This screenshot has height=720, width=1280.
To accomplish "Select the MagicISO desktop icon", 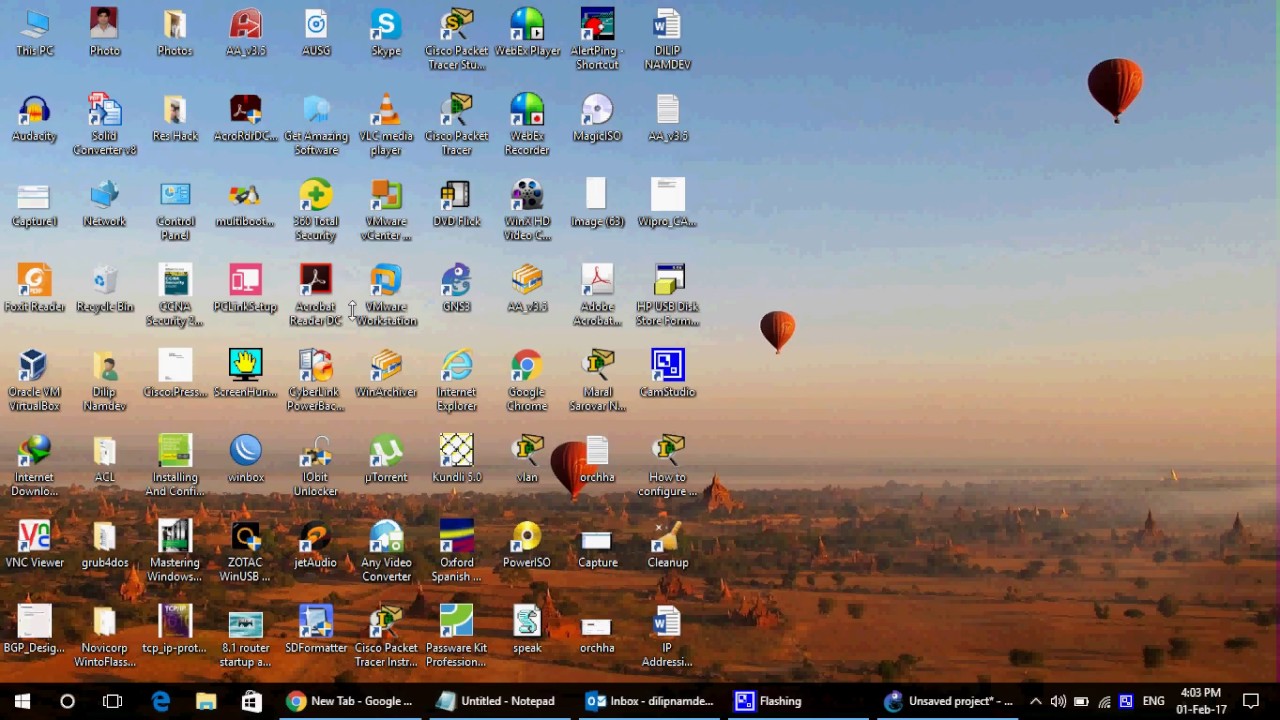I will click(x=597, y=118).
